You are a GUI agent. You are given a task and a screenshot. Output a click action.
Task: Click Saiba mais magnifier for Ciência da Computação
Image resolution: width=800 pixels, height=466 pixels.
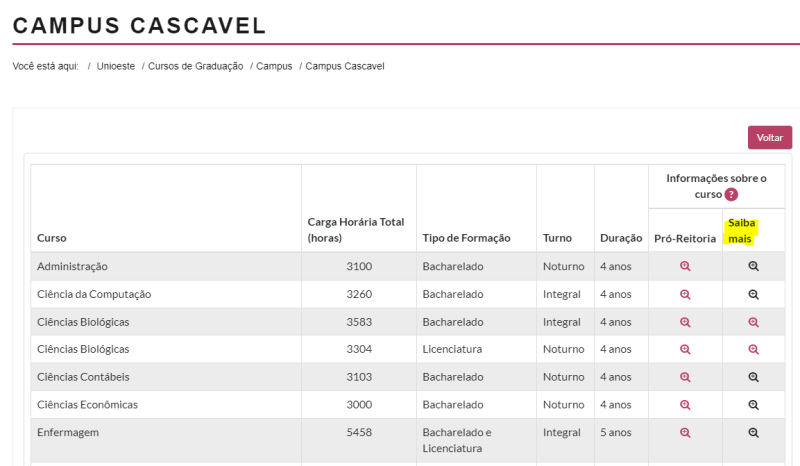coord(754,295)
